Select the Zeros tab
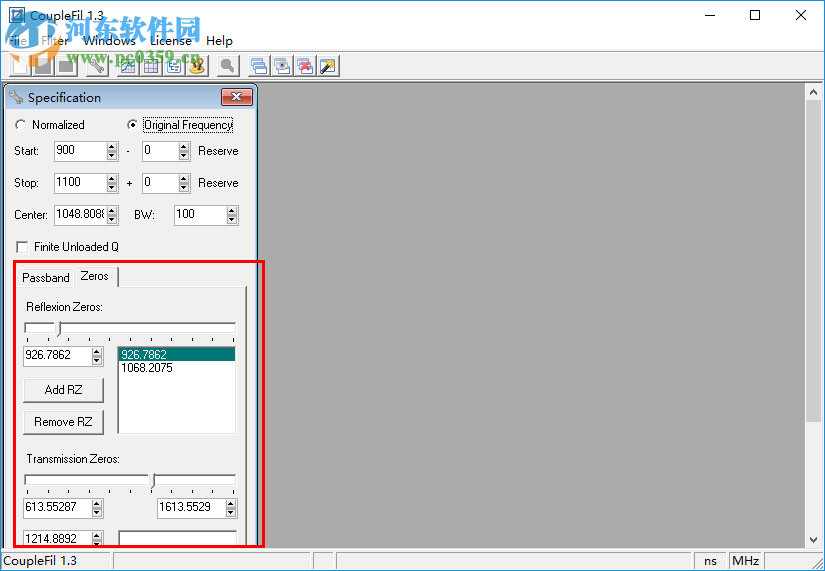Viewport: 825px width, 571px height. 95,276
